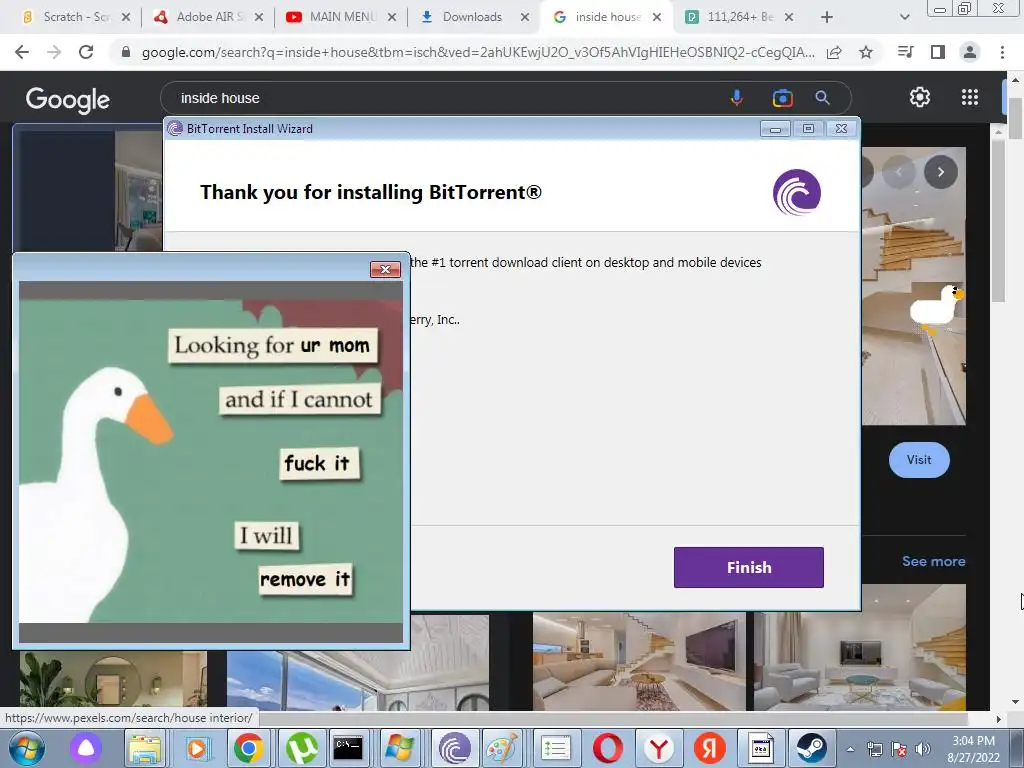Image resolution: width=1024 pixels, height=768 pixels.
Task: Expand the tab search dropdown arrow
Action: pyautogui.click(x=904, y=17)
